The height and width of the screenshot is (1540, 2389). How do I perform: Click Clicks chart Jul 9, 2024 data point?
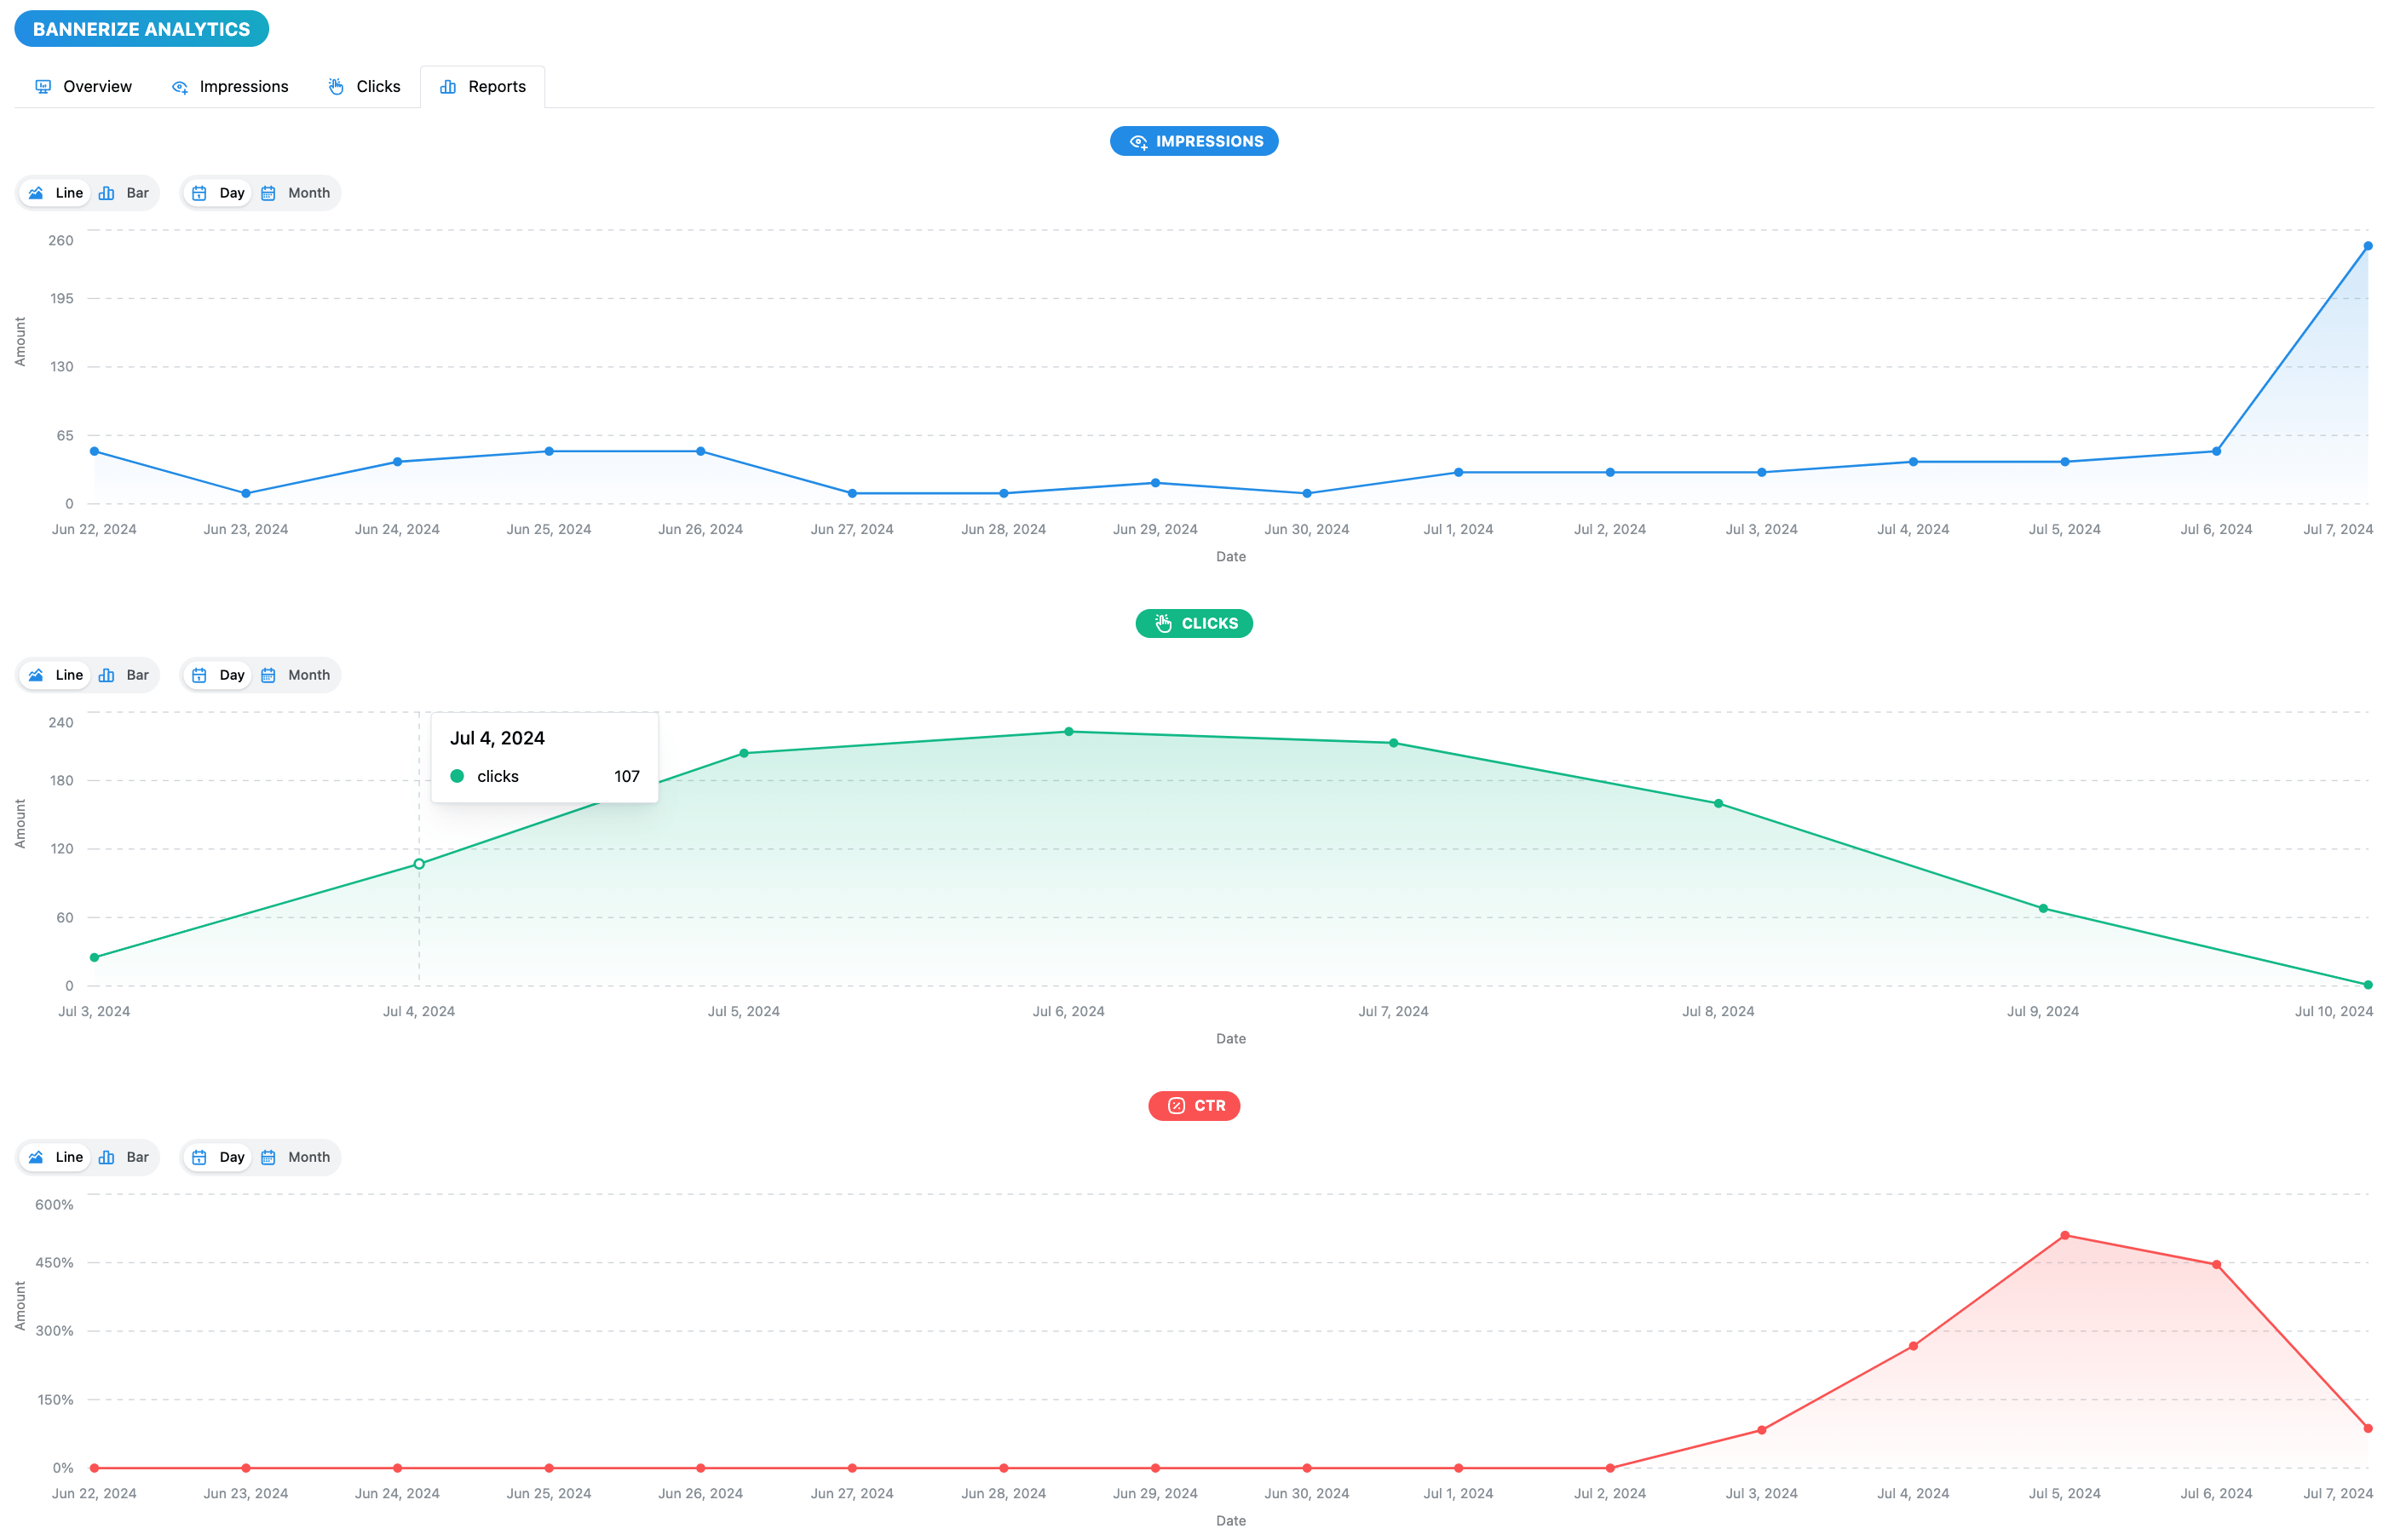click(x=2043, y=909)
